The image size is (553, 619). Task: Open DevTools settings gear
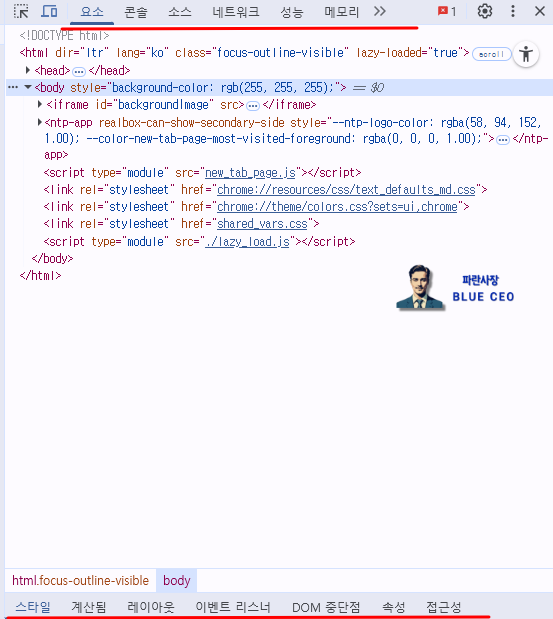pyautogui.click(x=485, y=11)
